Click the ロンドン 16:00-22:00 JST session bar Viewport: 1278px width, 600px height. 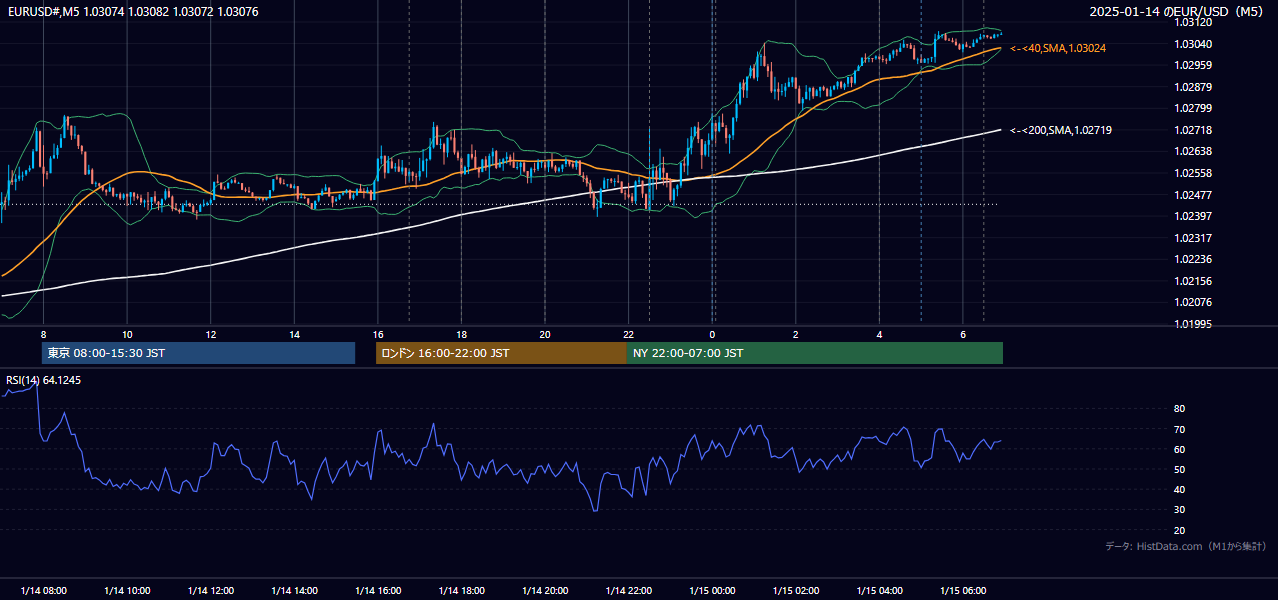click(501, 353)
